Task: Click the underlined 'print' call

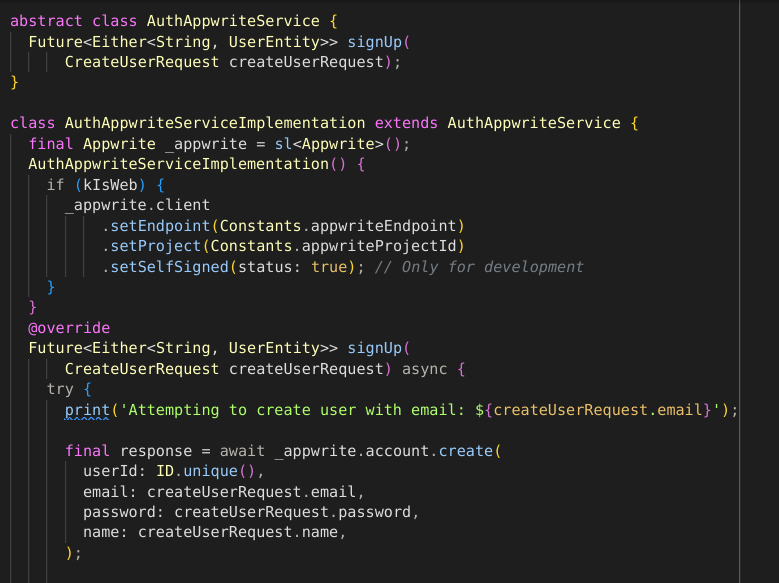Action: (87, 410)
